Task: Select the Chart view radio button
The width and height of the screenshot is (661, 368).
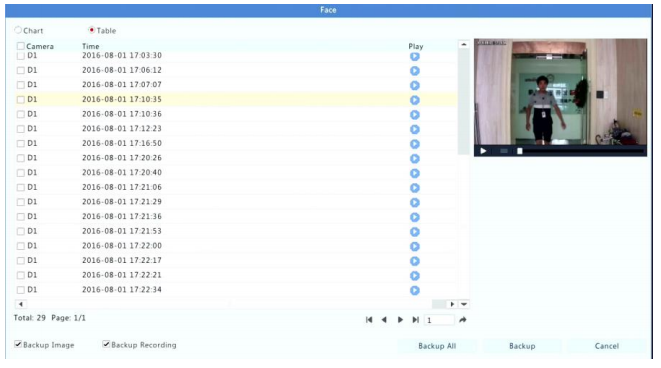Action: [18, 30]
